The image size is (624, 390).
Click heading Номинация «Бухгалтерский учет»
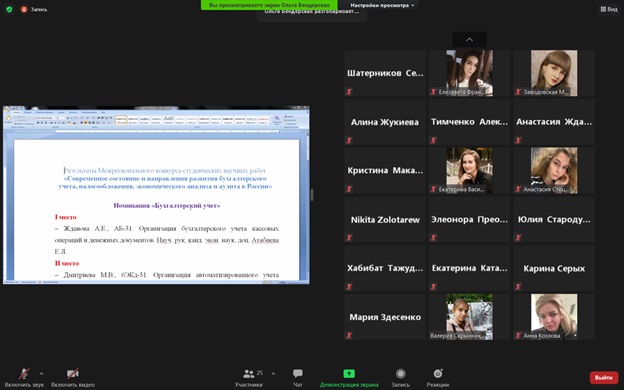point(167,205)
